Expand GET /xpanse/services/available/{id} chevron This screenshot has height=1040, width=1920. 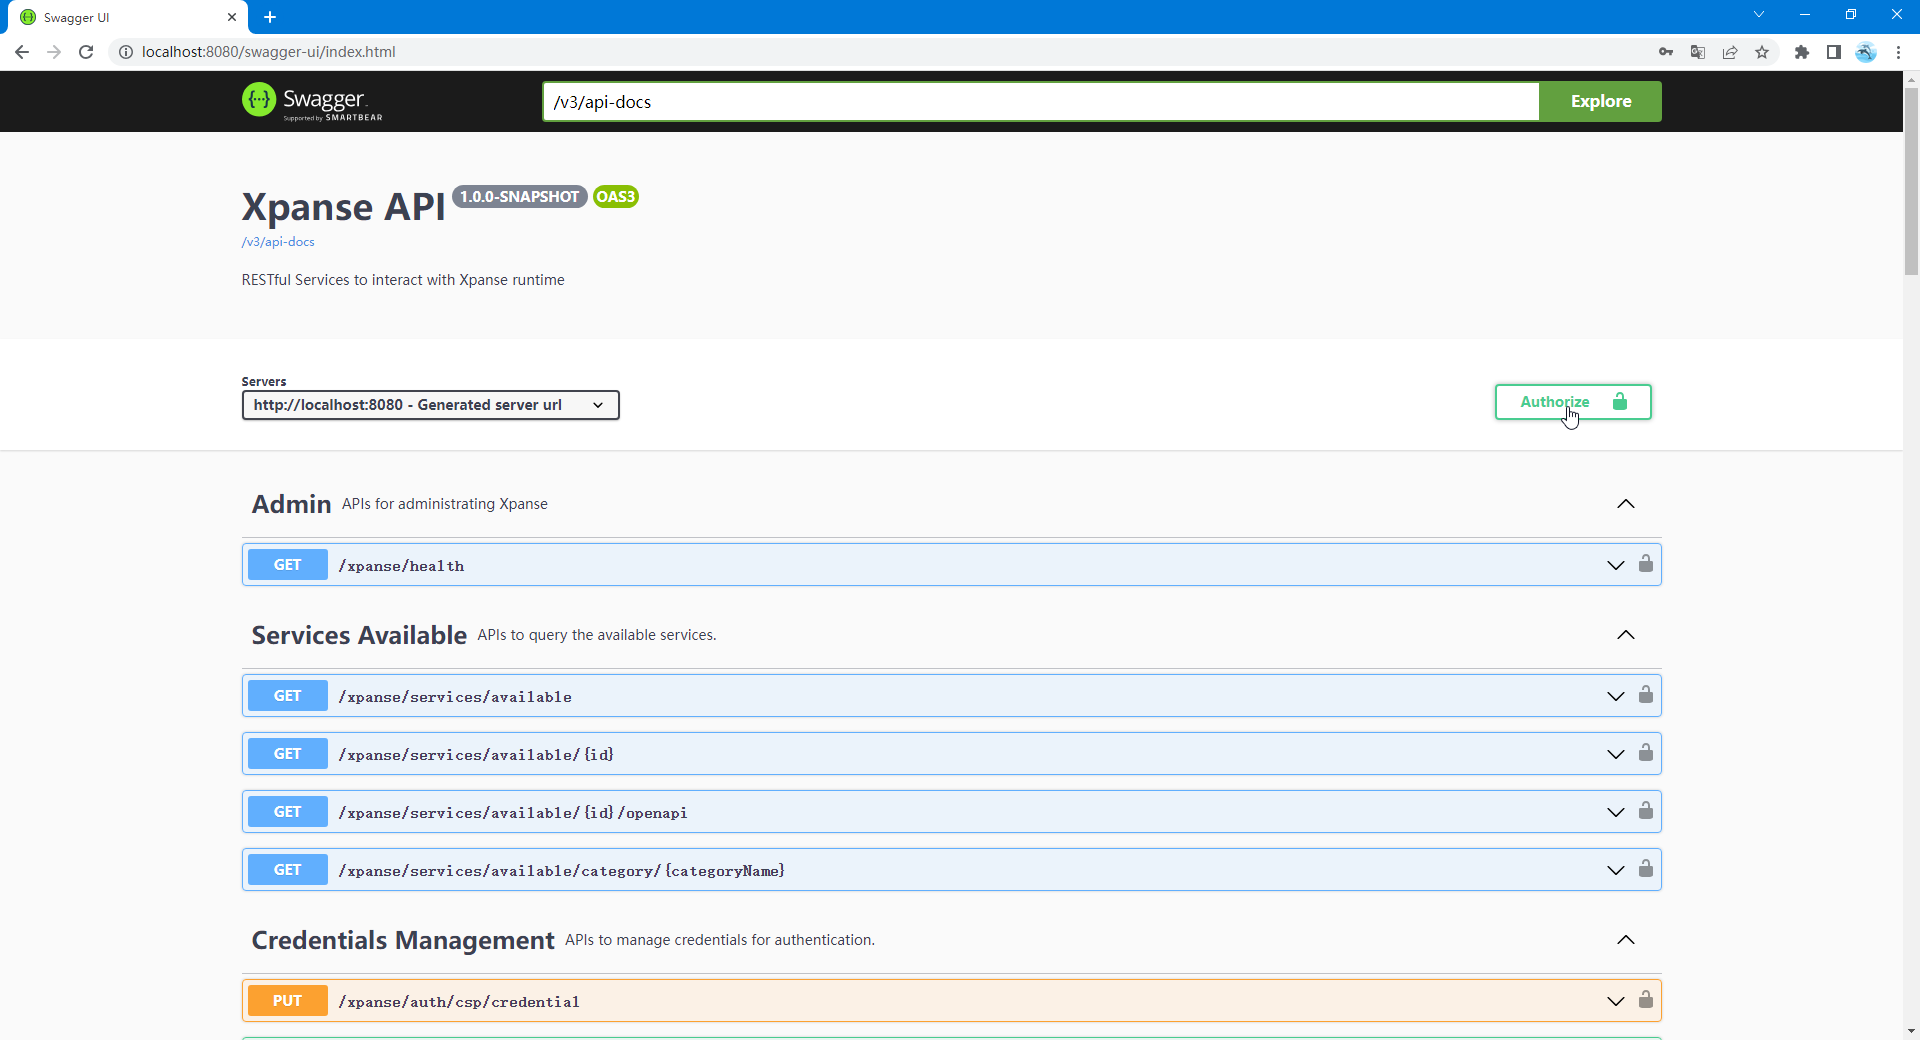coord(1616,755)
